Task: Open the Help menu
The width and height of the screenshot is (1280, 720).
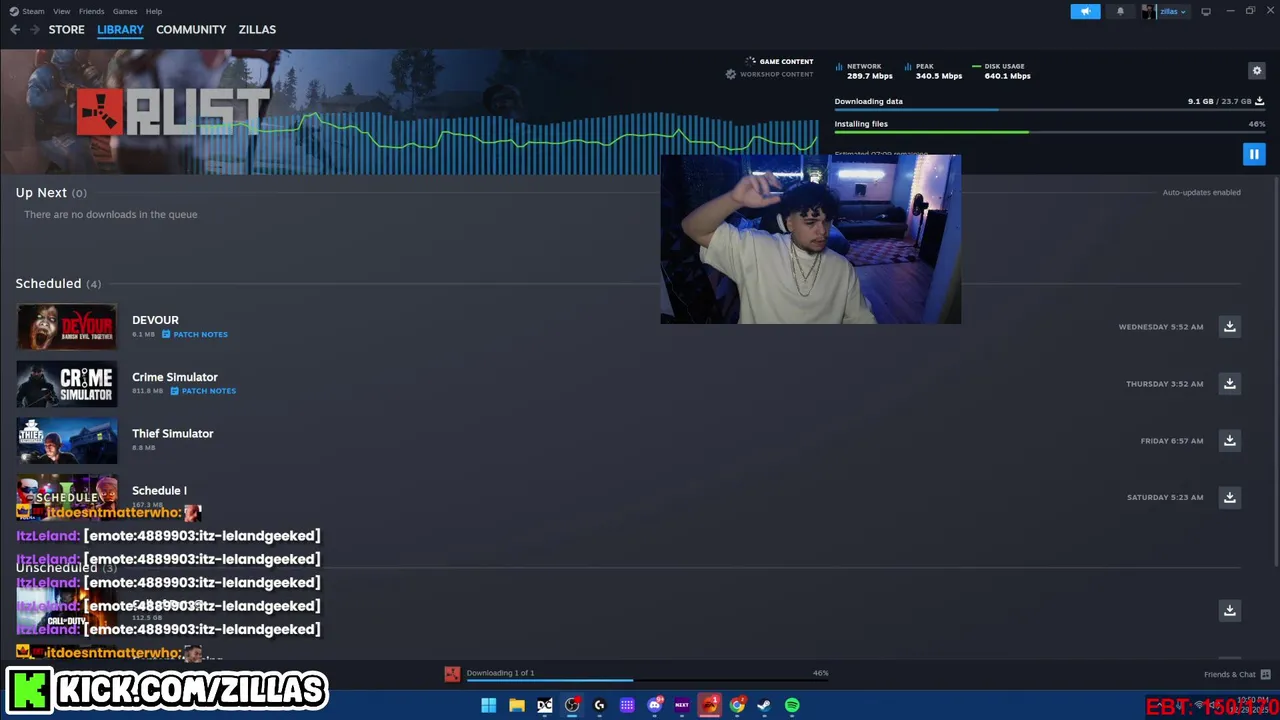Action: tap(154, 11)
